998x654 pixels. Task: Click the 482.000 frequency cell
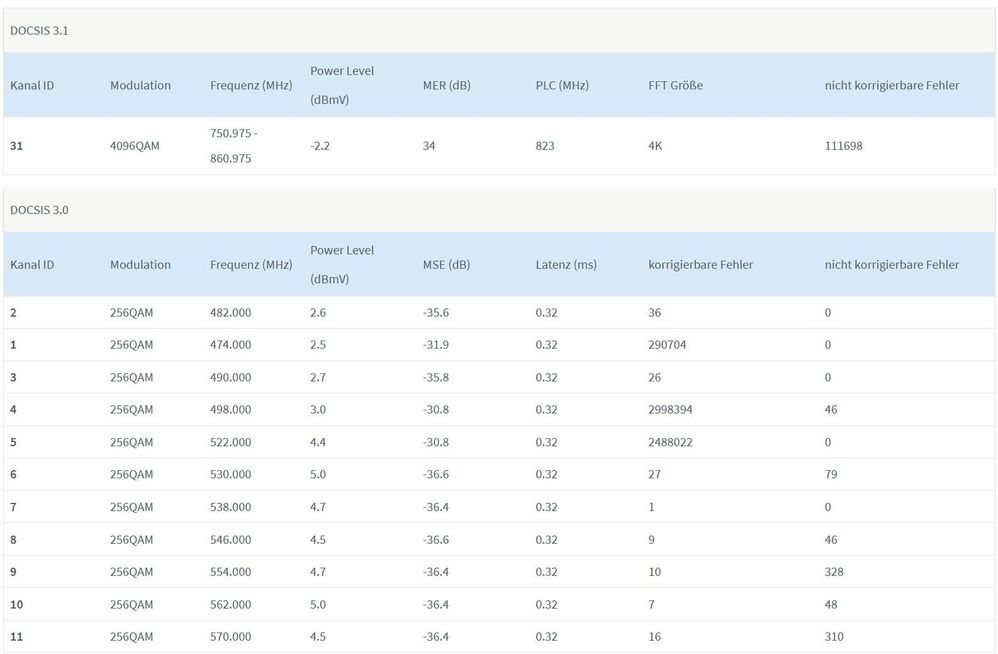pos(230,313)
